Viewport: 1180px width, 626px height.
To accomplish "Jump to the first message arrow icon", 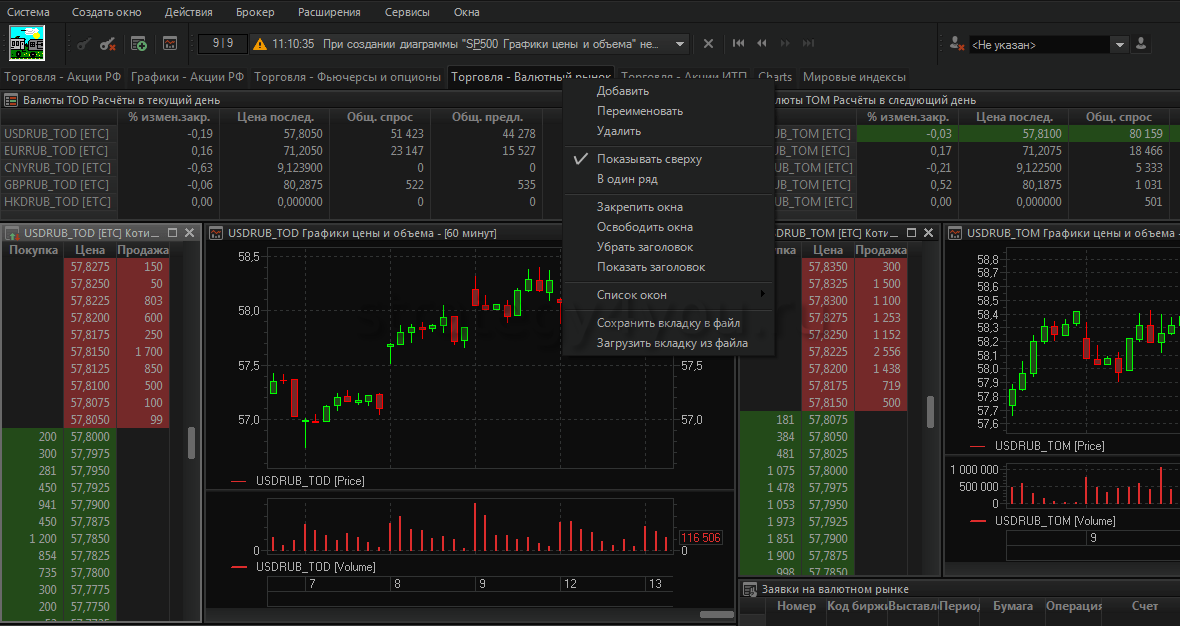I will [738, 44].
